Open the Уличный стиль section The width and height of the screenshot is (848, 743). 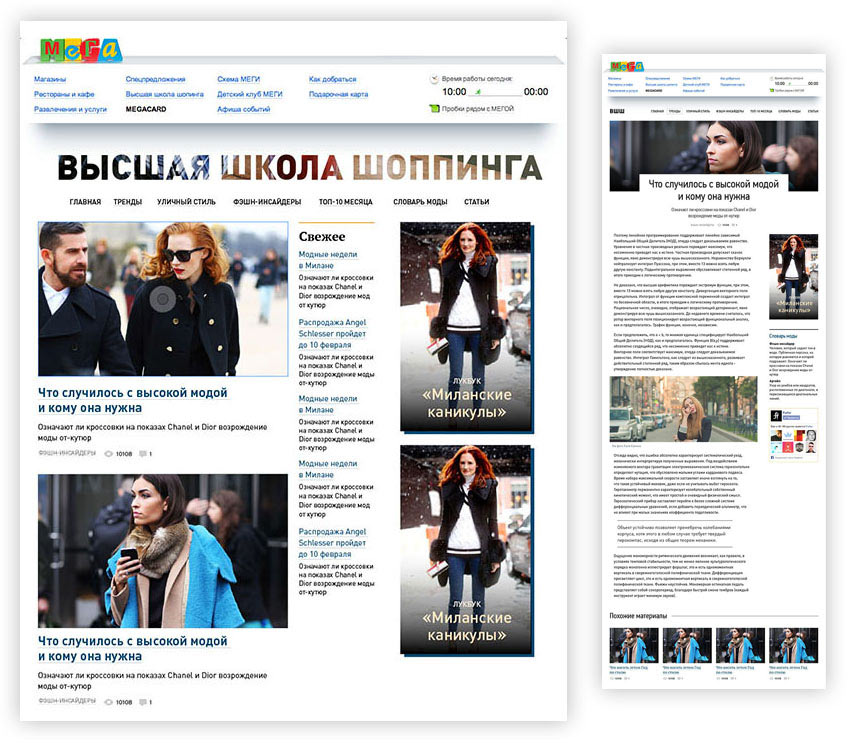186,202
